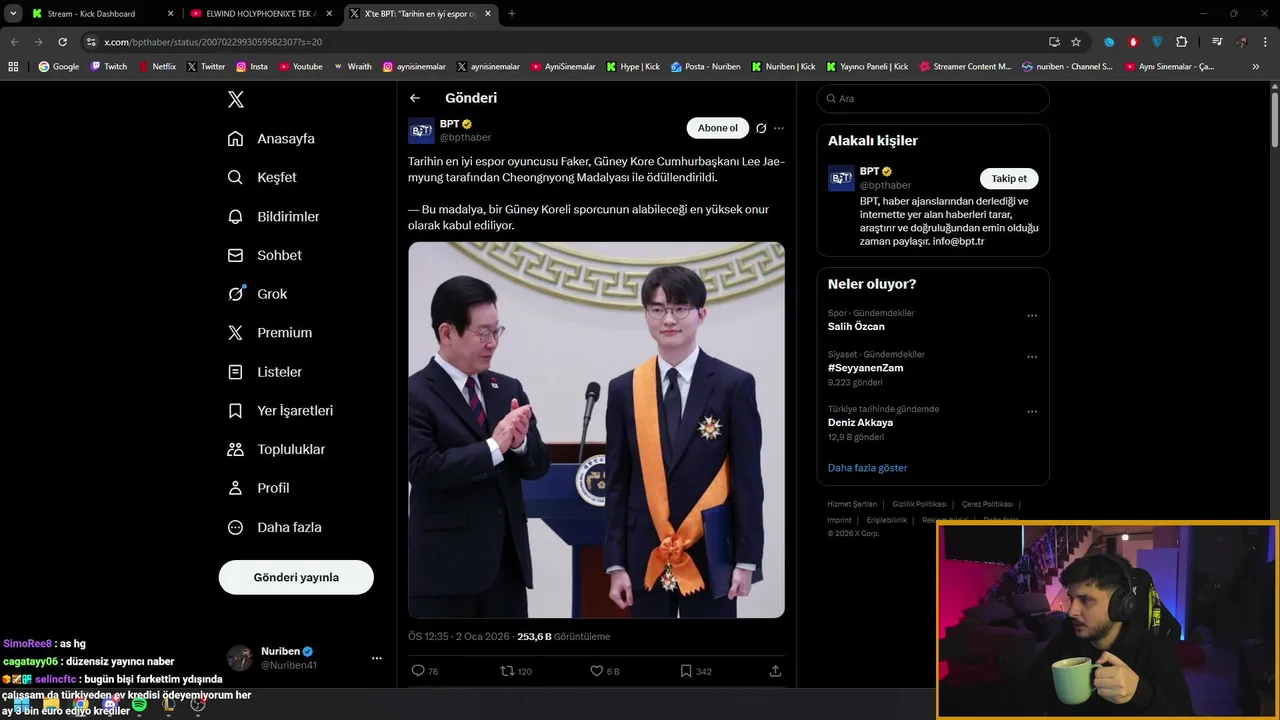Image resolution: width=1280 pixels, height=720 pixels.
Task: Switch to ELWIND HOLYPHOENIX YouTube tab
Action: [x=262, y=13]
